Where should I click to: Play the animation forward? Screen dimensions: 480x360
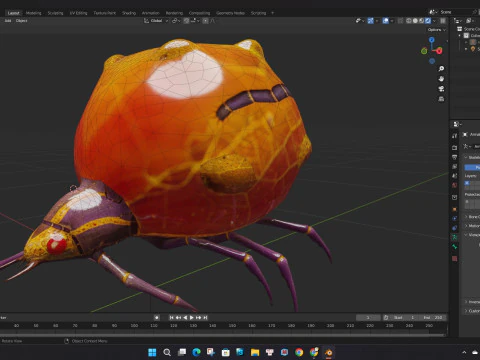coord(192,318)
